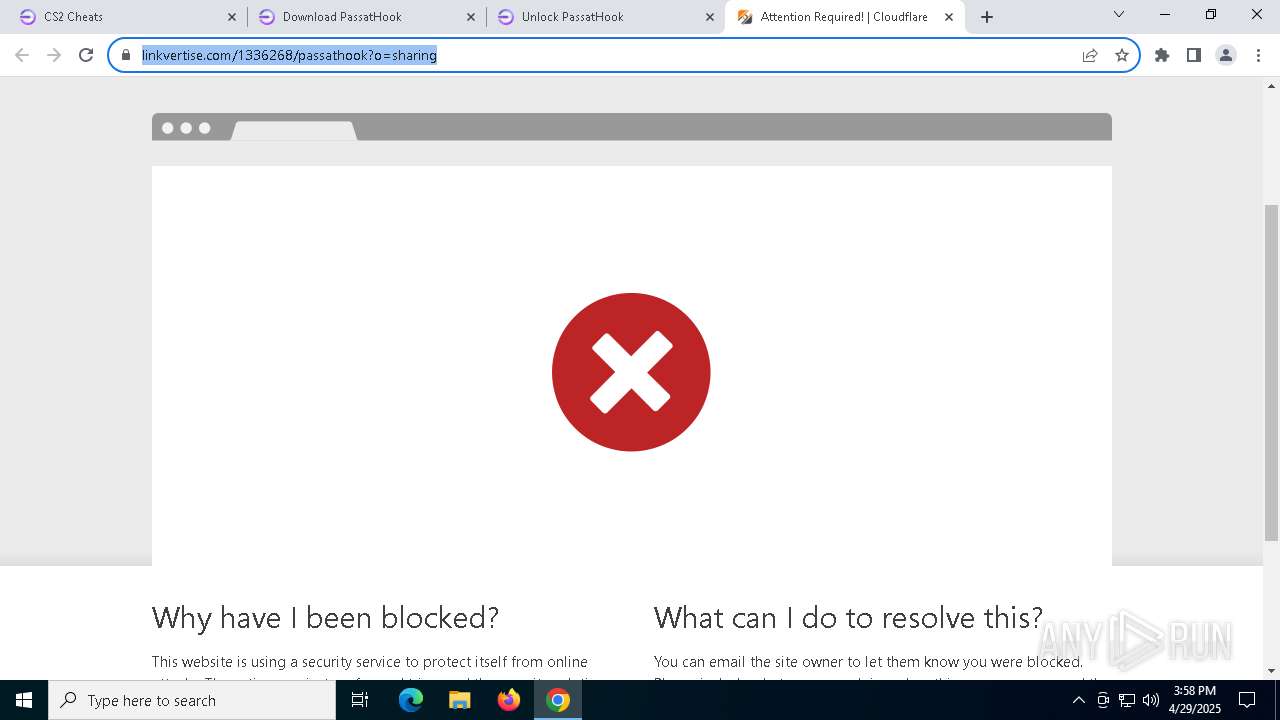Open a new browser tab
Viewport: 1280px width, 720px height.
point(987,17)
